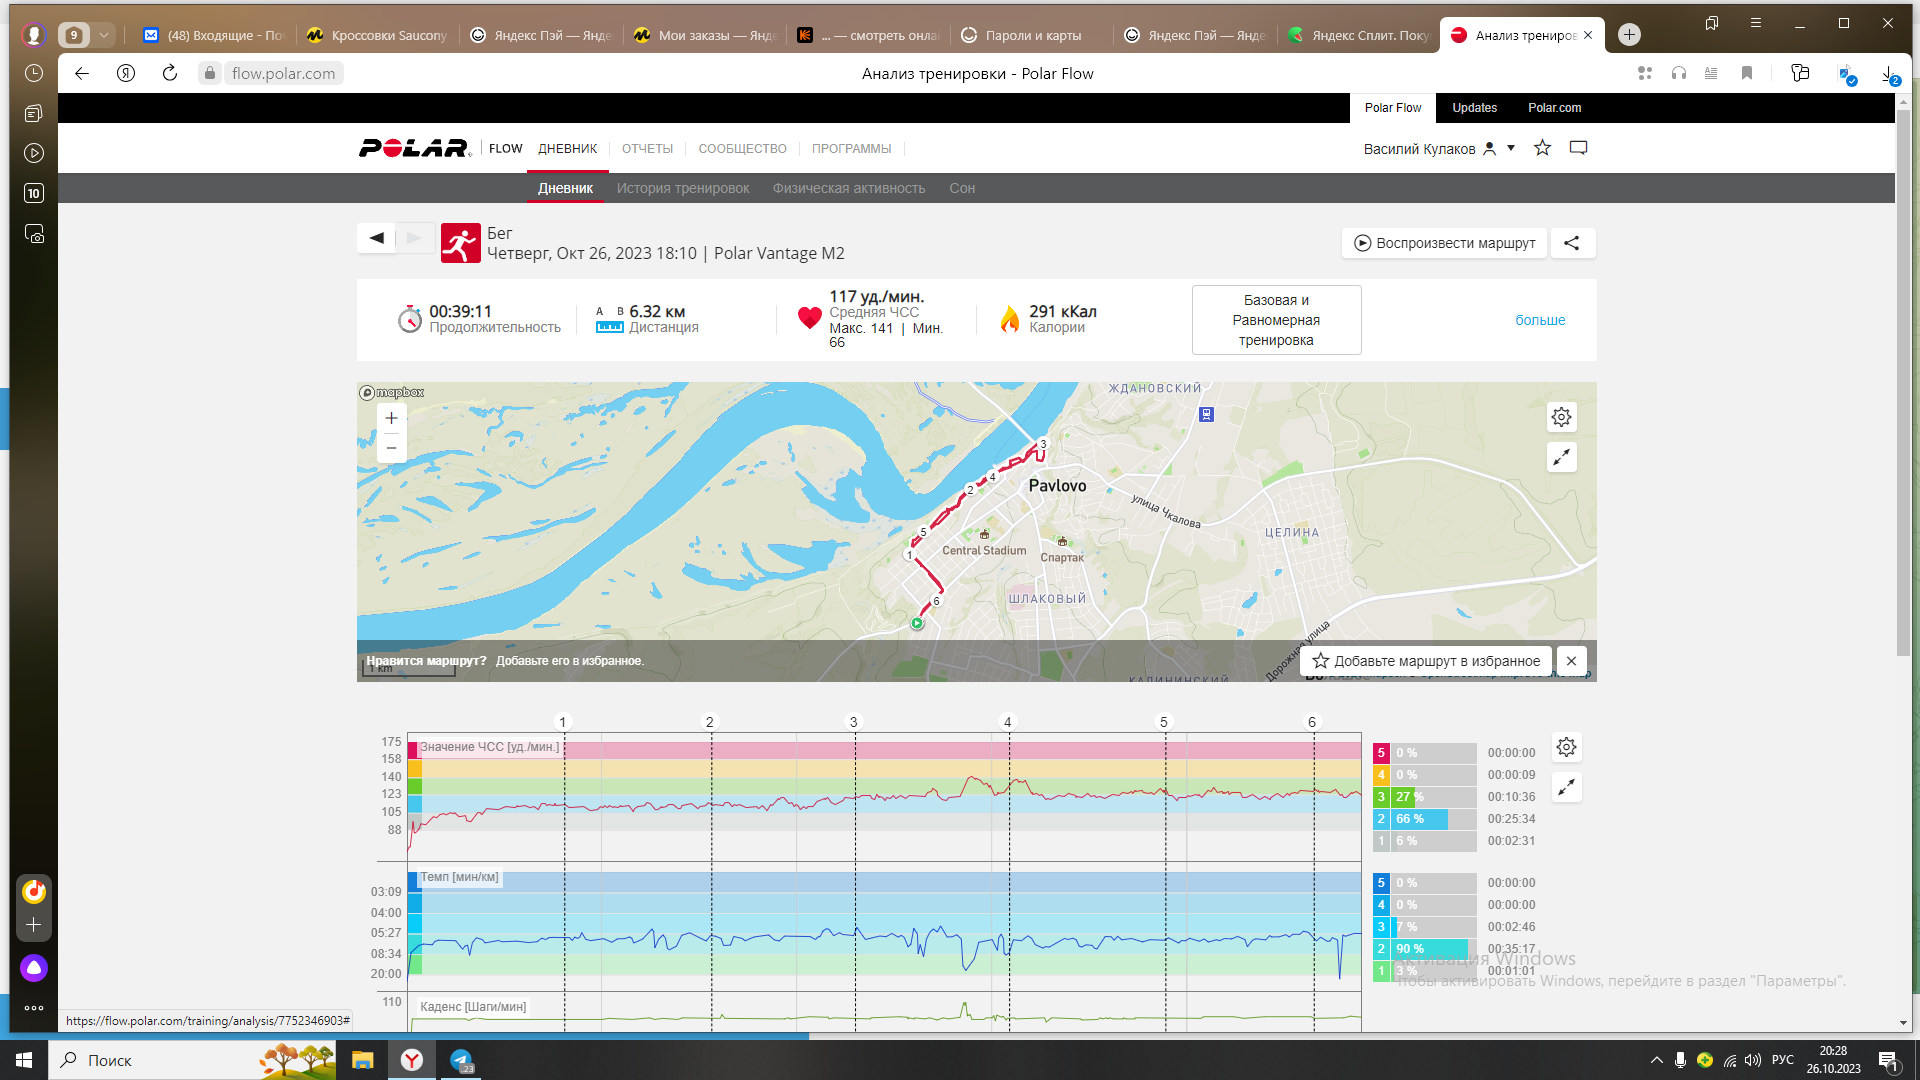Bookmark this page in browser
This screenshot has width=1920, height=1080.
(x=1747, y=73)
